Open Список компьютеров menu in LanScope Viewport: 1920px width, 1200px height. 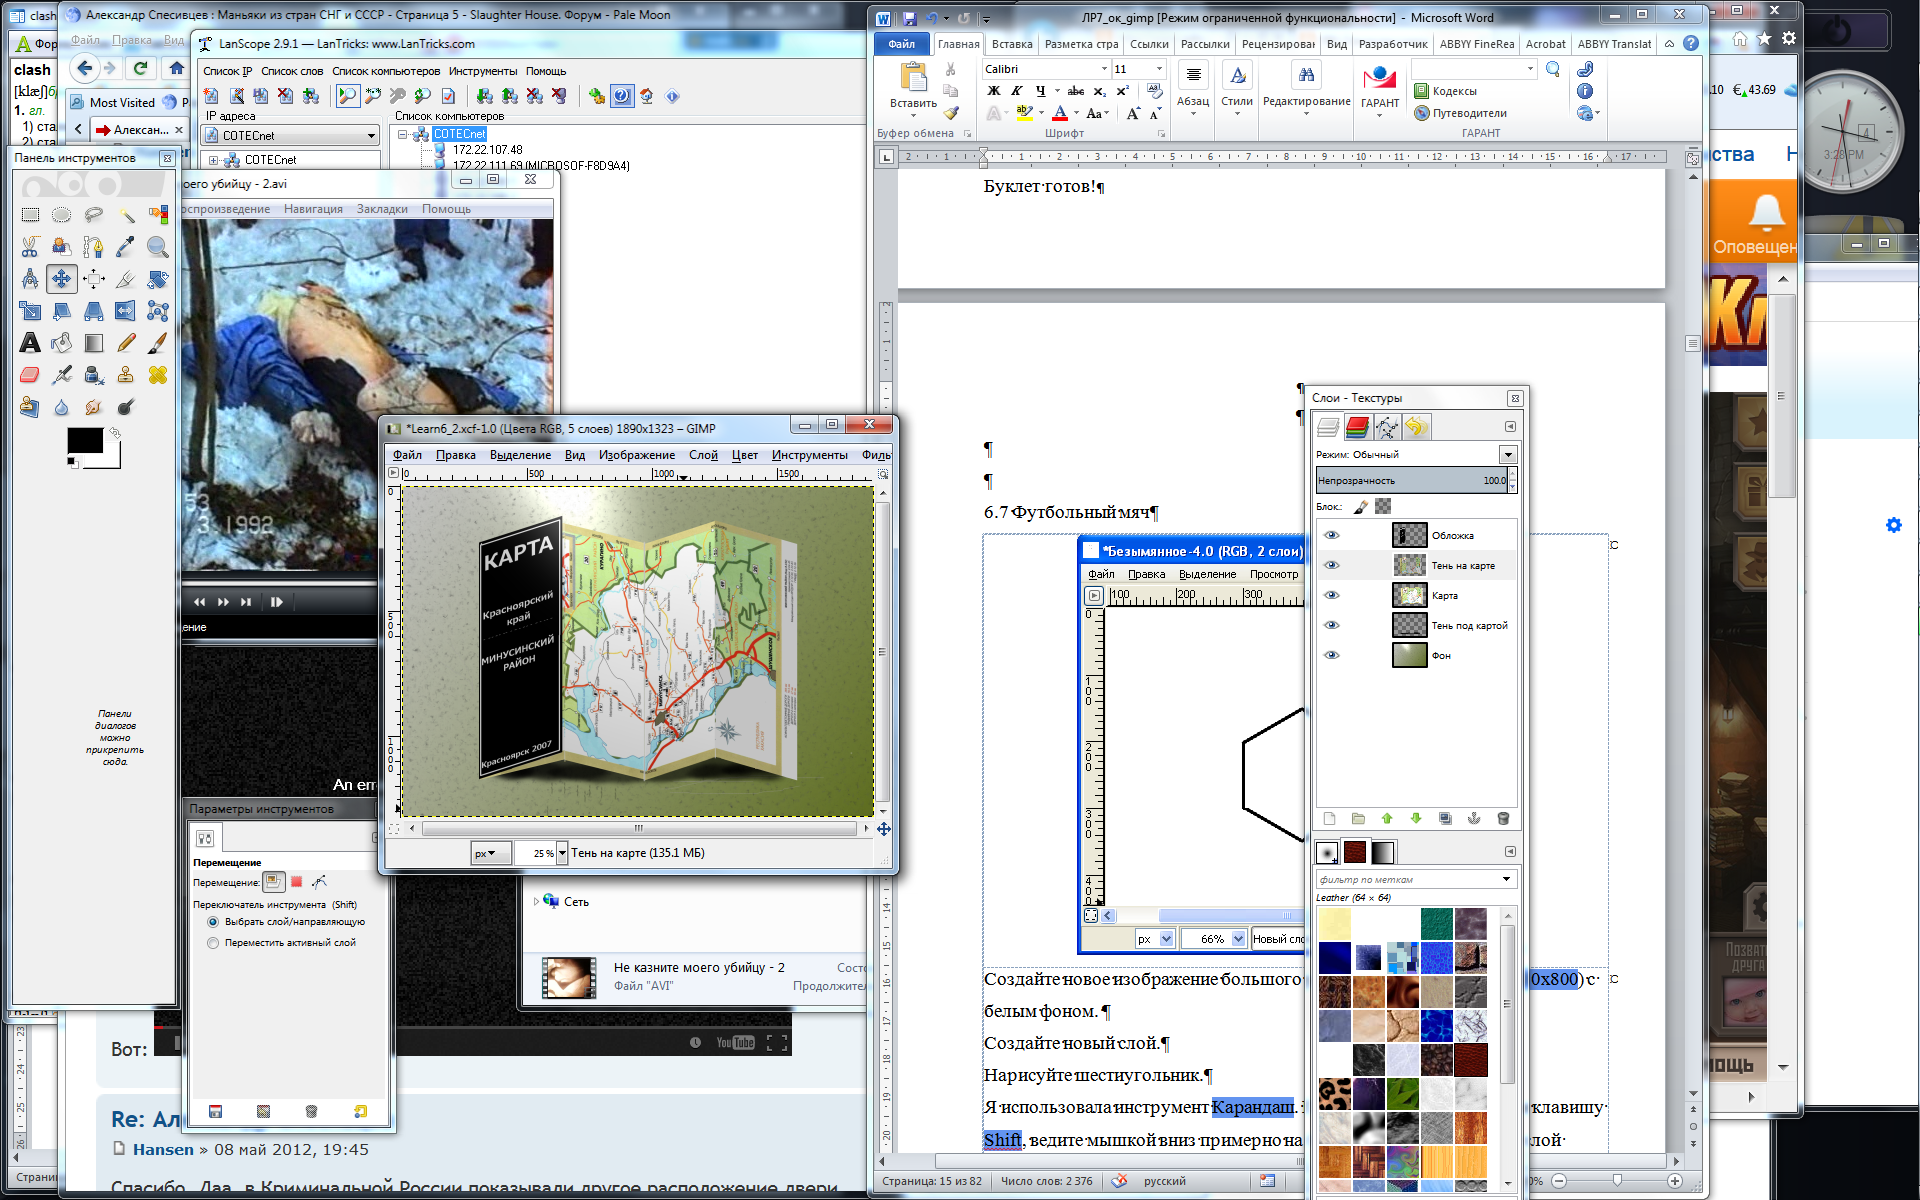point(386,71)
